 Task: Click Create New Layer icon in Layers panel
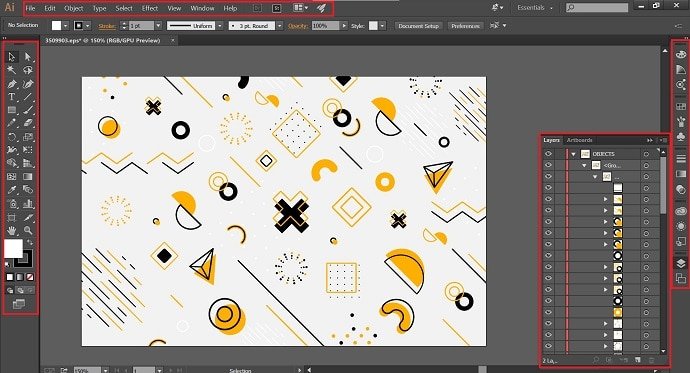[x=638, y=360]
